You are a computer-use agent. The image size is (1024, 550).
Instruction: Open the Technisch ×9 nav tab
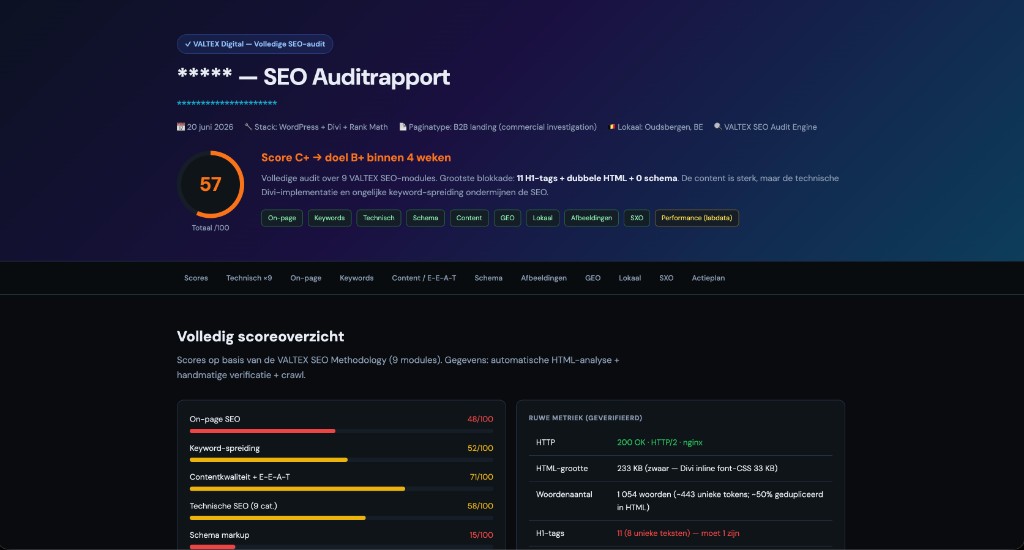pyautogui.click(x=249, y=278)
